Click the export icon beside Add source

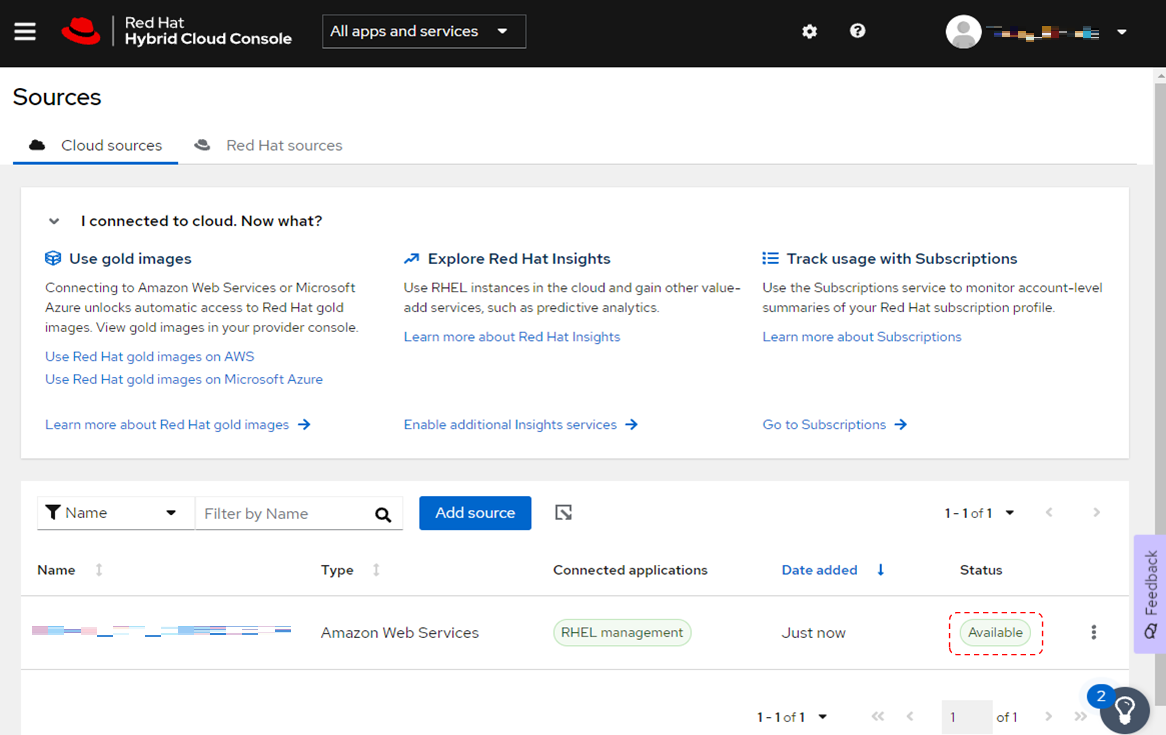click(x=564, y=513)
